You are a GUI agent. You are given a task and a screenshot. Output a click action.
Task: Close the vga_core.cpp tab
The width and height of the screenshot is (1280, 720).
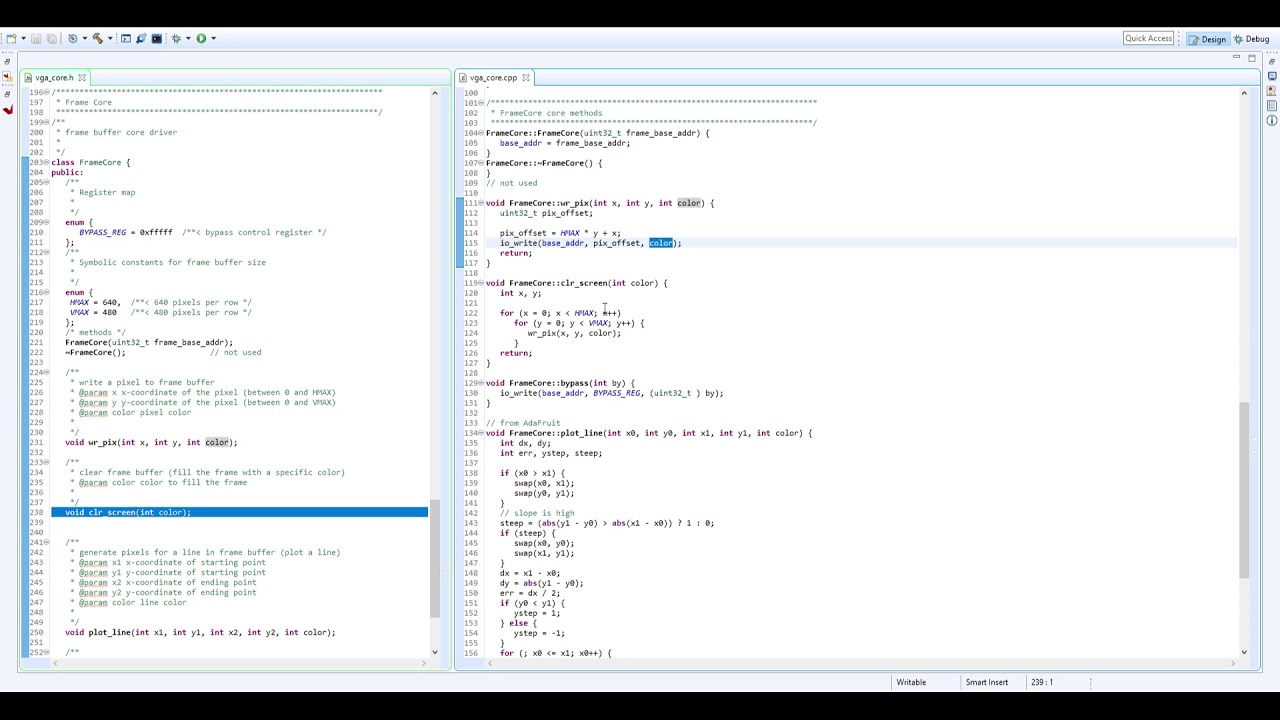[525, 77]
